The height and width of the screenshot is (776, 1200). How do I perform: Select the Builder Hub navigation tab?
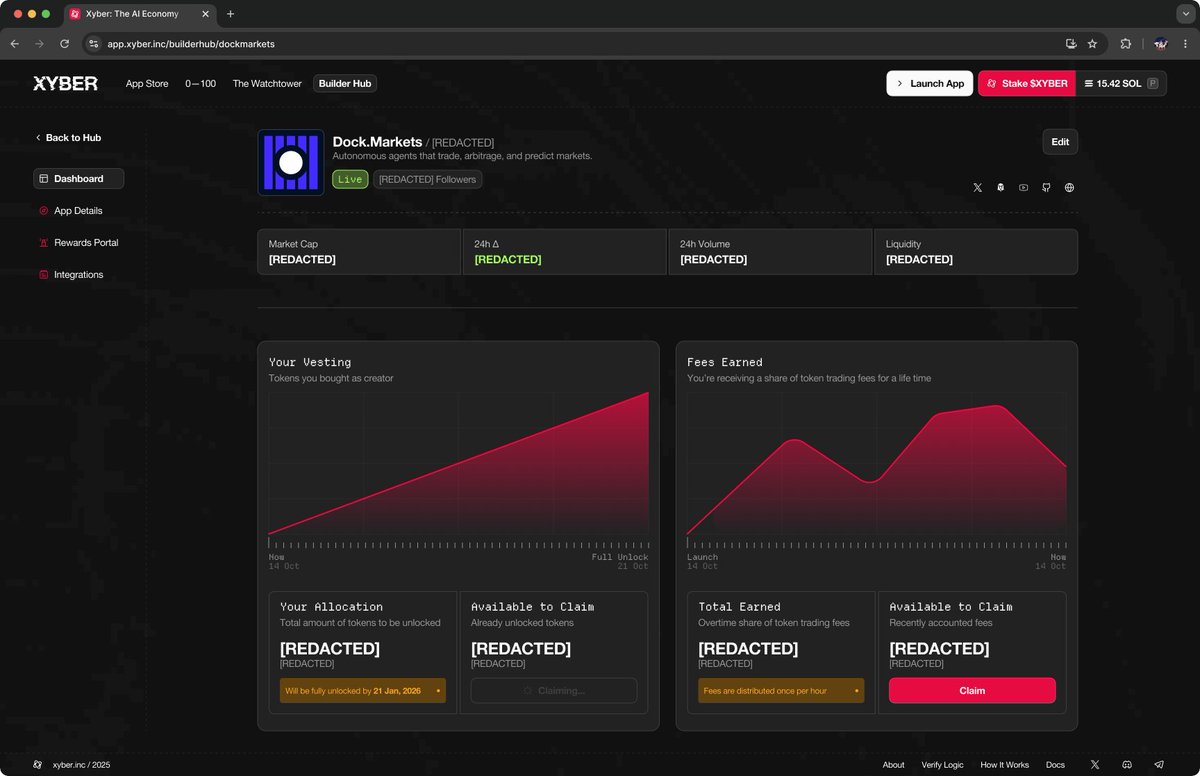[345, 84]
